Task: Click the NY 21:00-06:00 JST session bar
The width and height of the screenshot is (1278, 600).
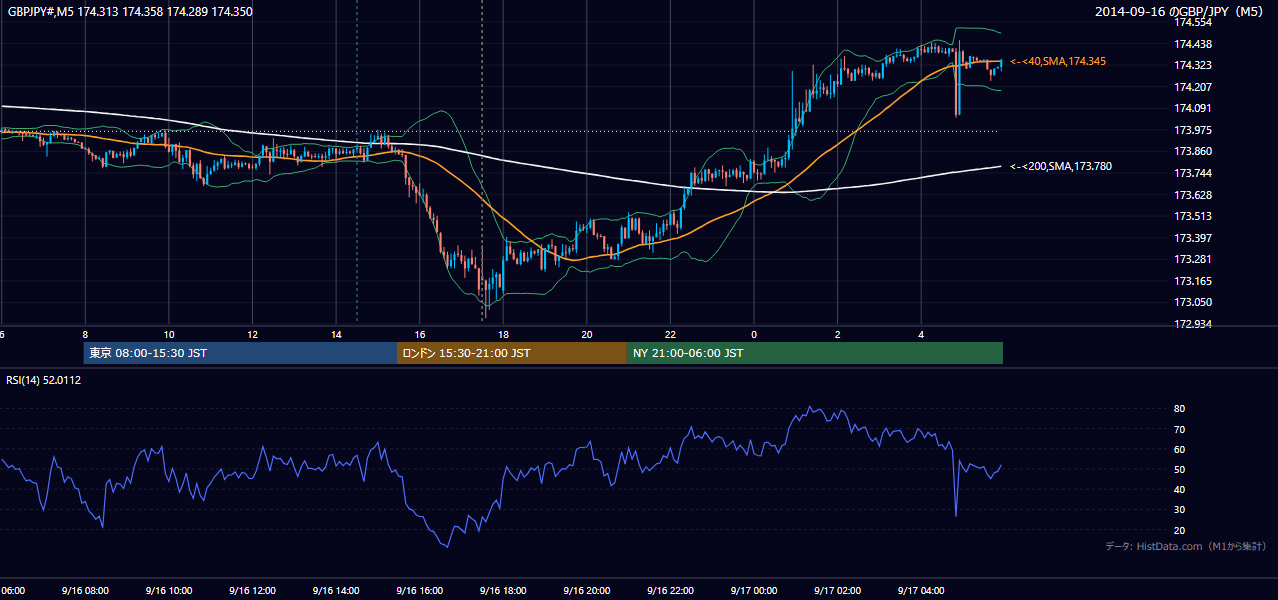Action: (x=815, y=353)
